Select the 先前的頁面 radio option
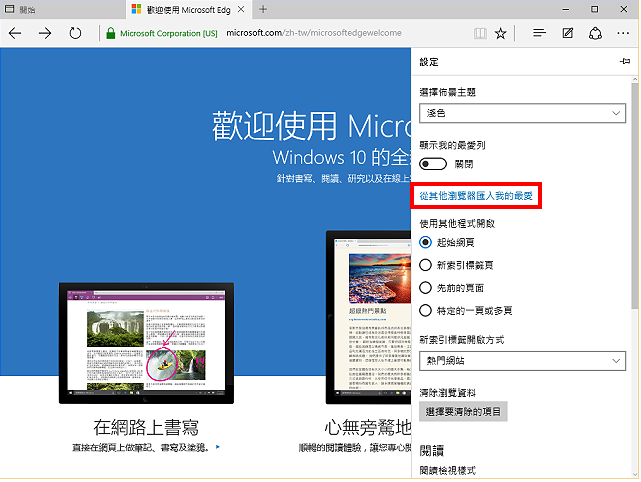Image resolution: width=641 pixels, height=482 pixels. 425,288
